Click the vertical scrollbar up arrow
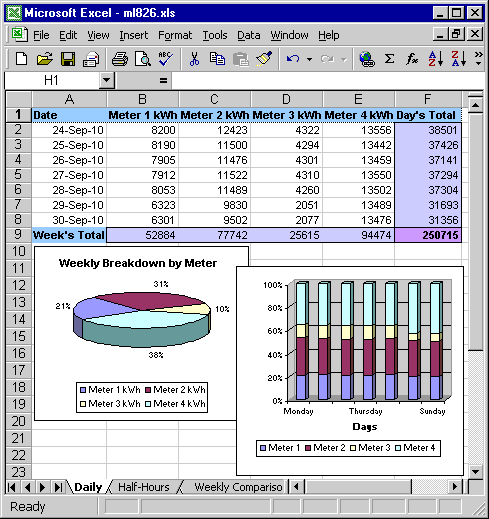The image size is (489, 519). [x=475, y=105]
